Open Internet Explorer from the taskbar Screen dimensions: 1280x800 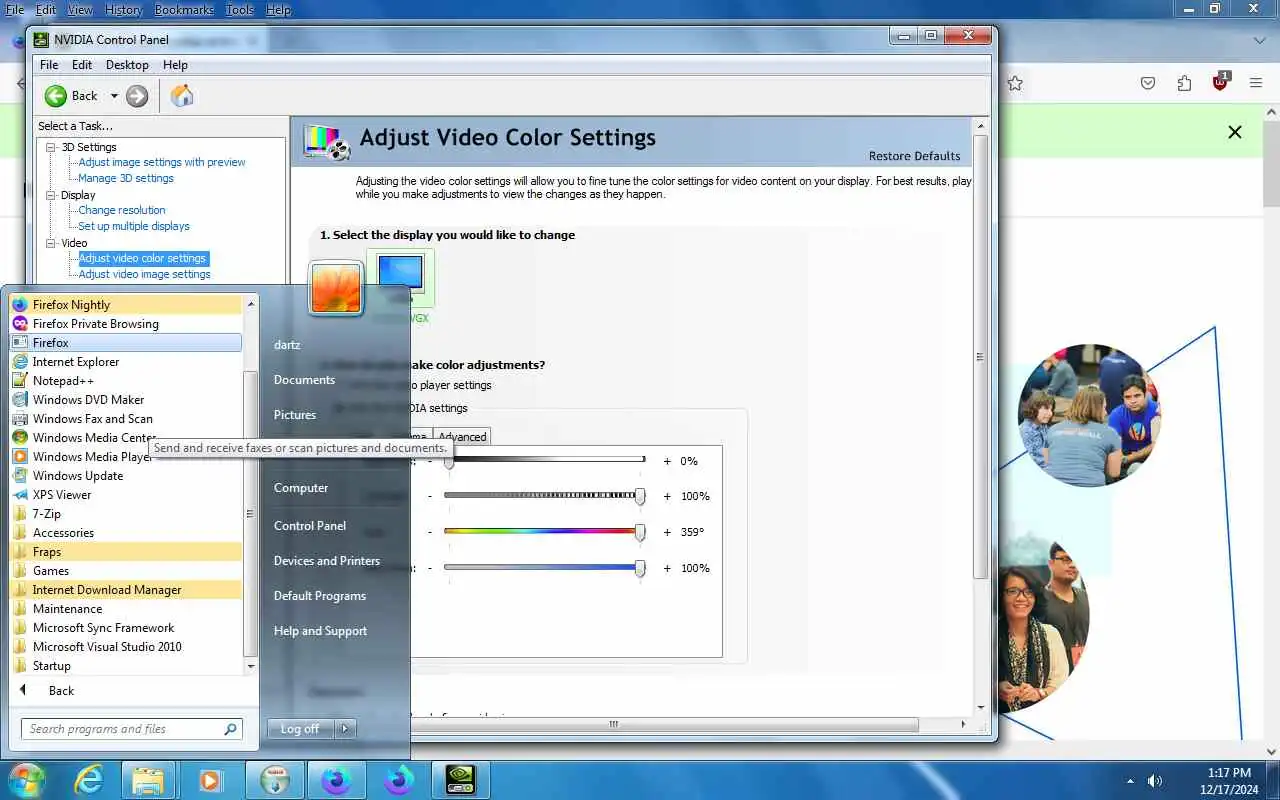(x=88, y=780)
